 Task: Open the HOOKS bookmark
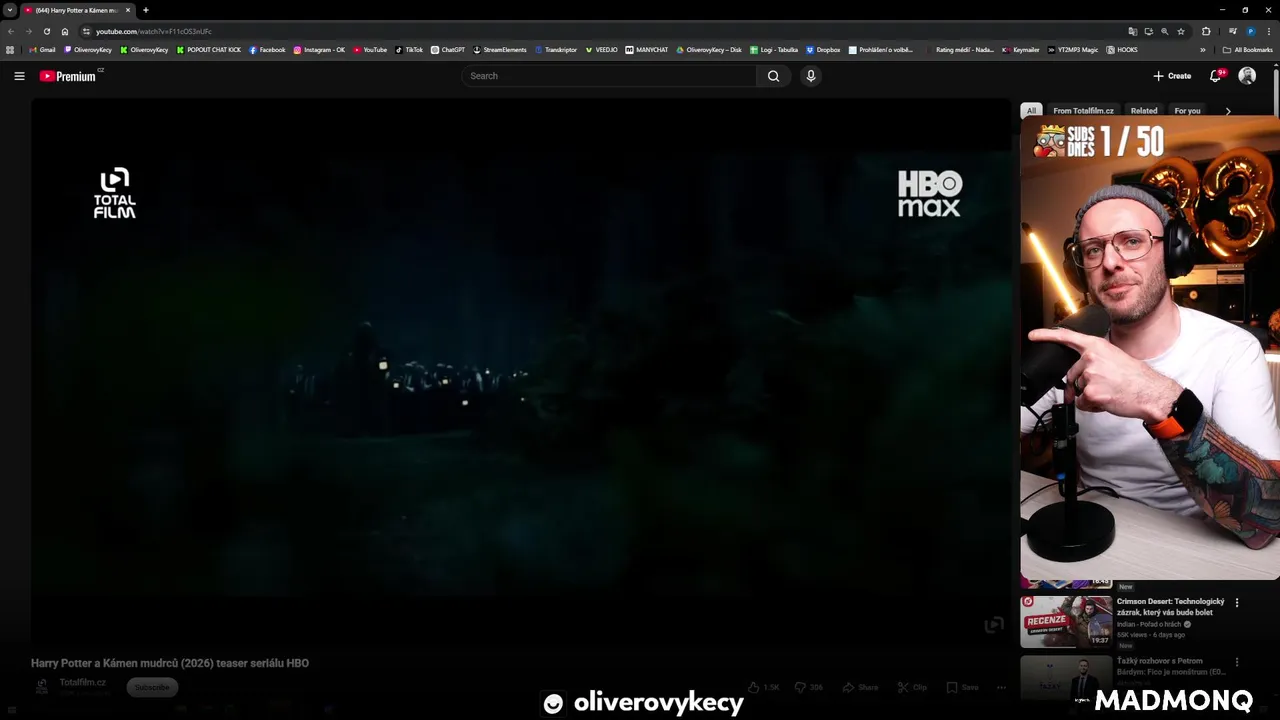point(1122,49)
